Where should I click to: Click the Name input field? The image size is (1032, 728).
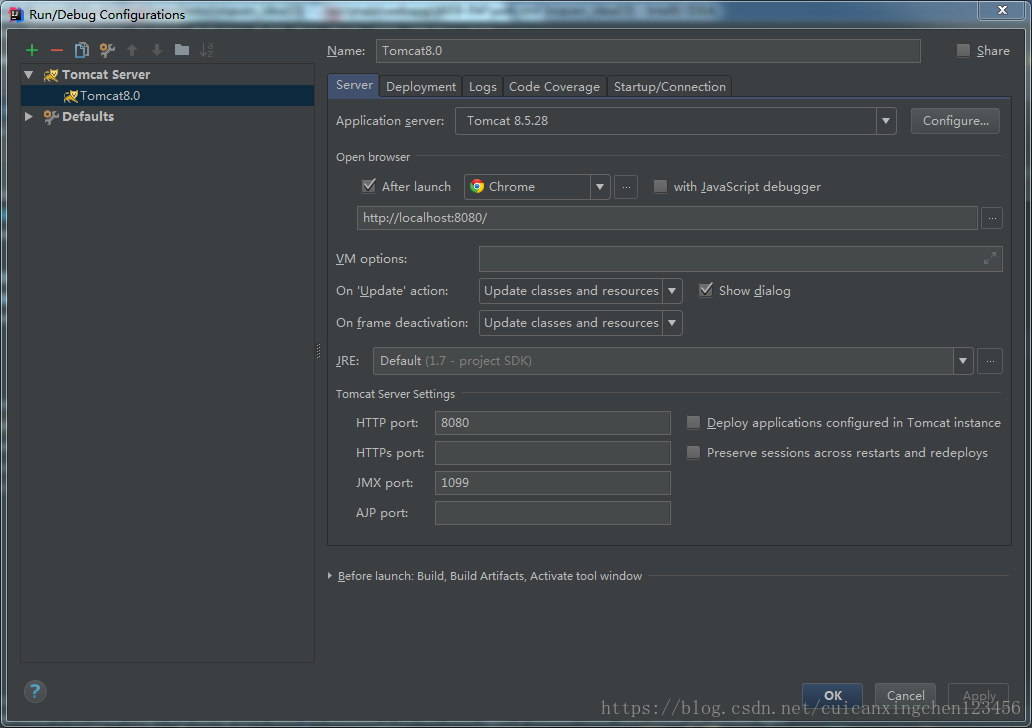click(648, 51)
